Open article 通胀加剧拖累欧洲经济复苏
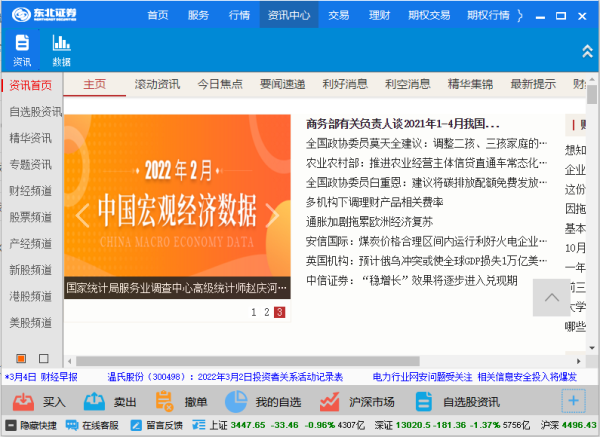The height and width of the screenshot is (437, 600). coord(369,222)
